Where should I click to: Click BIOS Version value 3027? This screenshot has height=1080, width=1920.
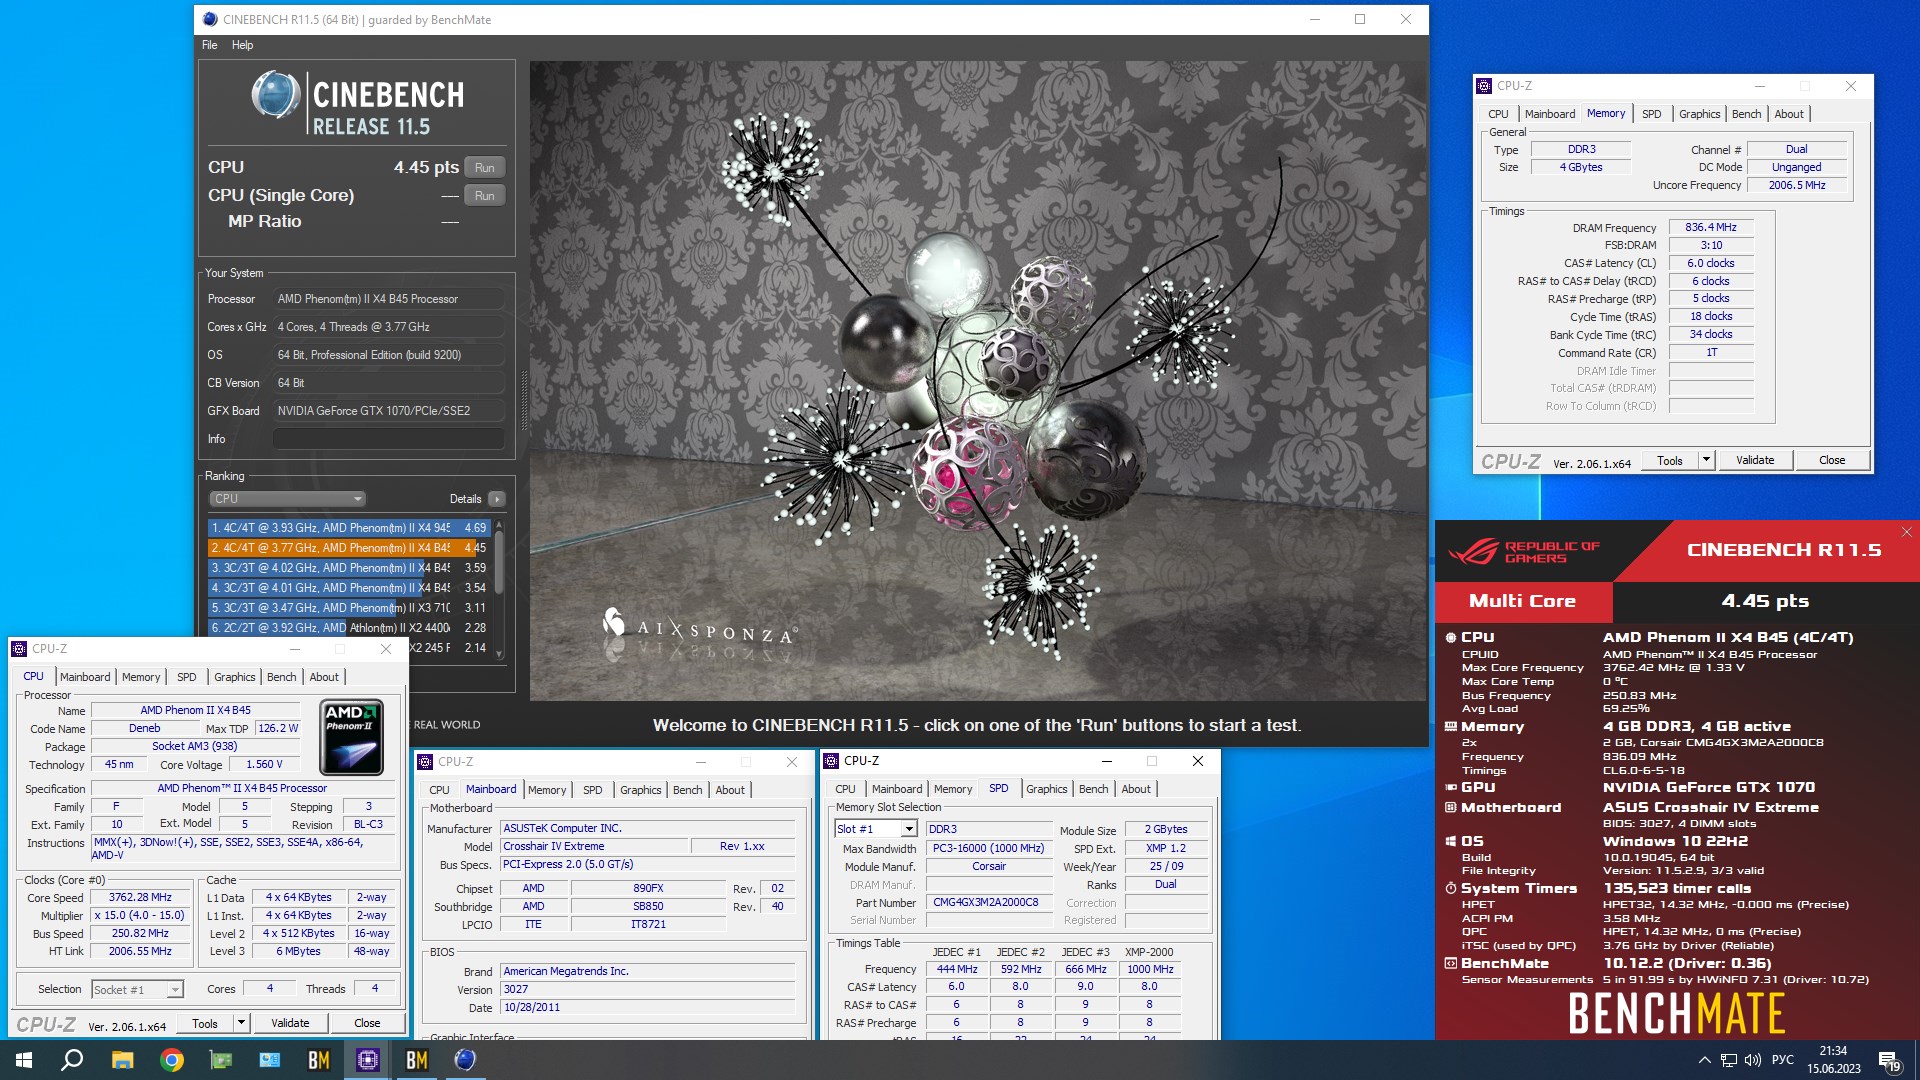(x=648, y=990)
